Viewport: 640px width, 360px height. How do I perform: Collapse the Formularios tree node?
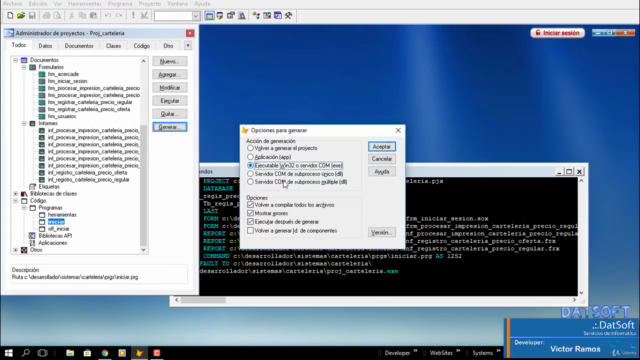click(24, 67)
